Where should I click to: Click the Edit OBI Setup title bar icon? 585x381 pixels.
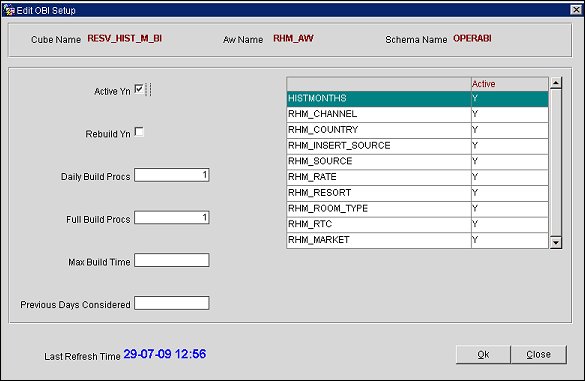click(9, 10)
